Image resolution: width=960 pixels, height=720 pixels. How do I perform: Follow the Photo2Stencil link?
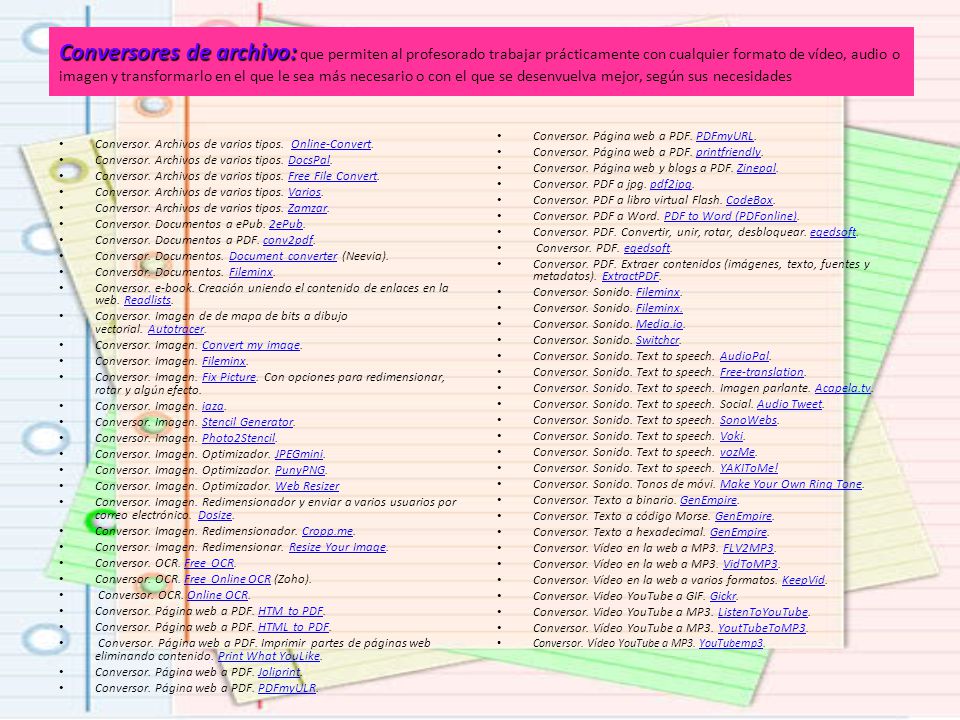[239, 438]
